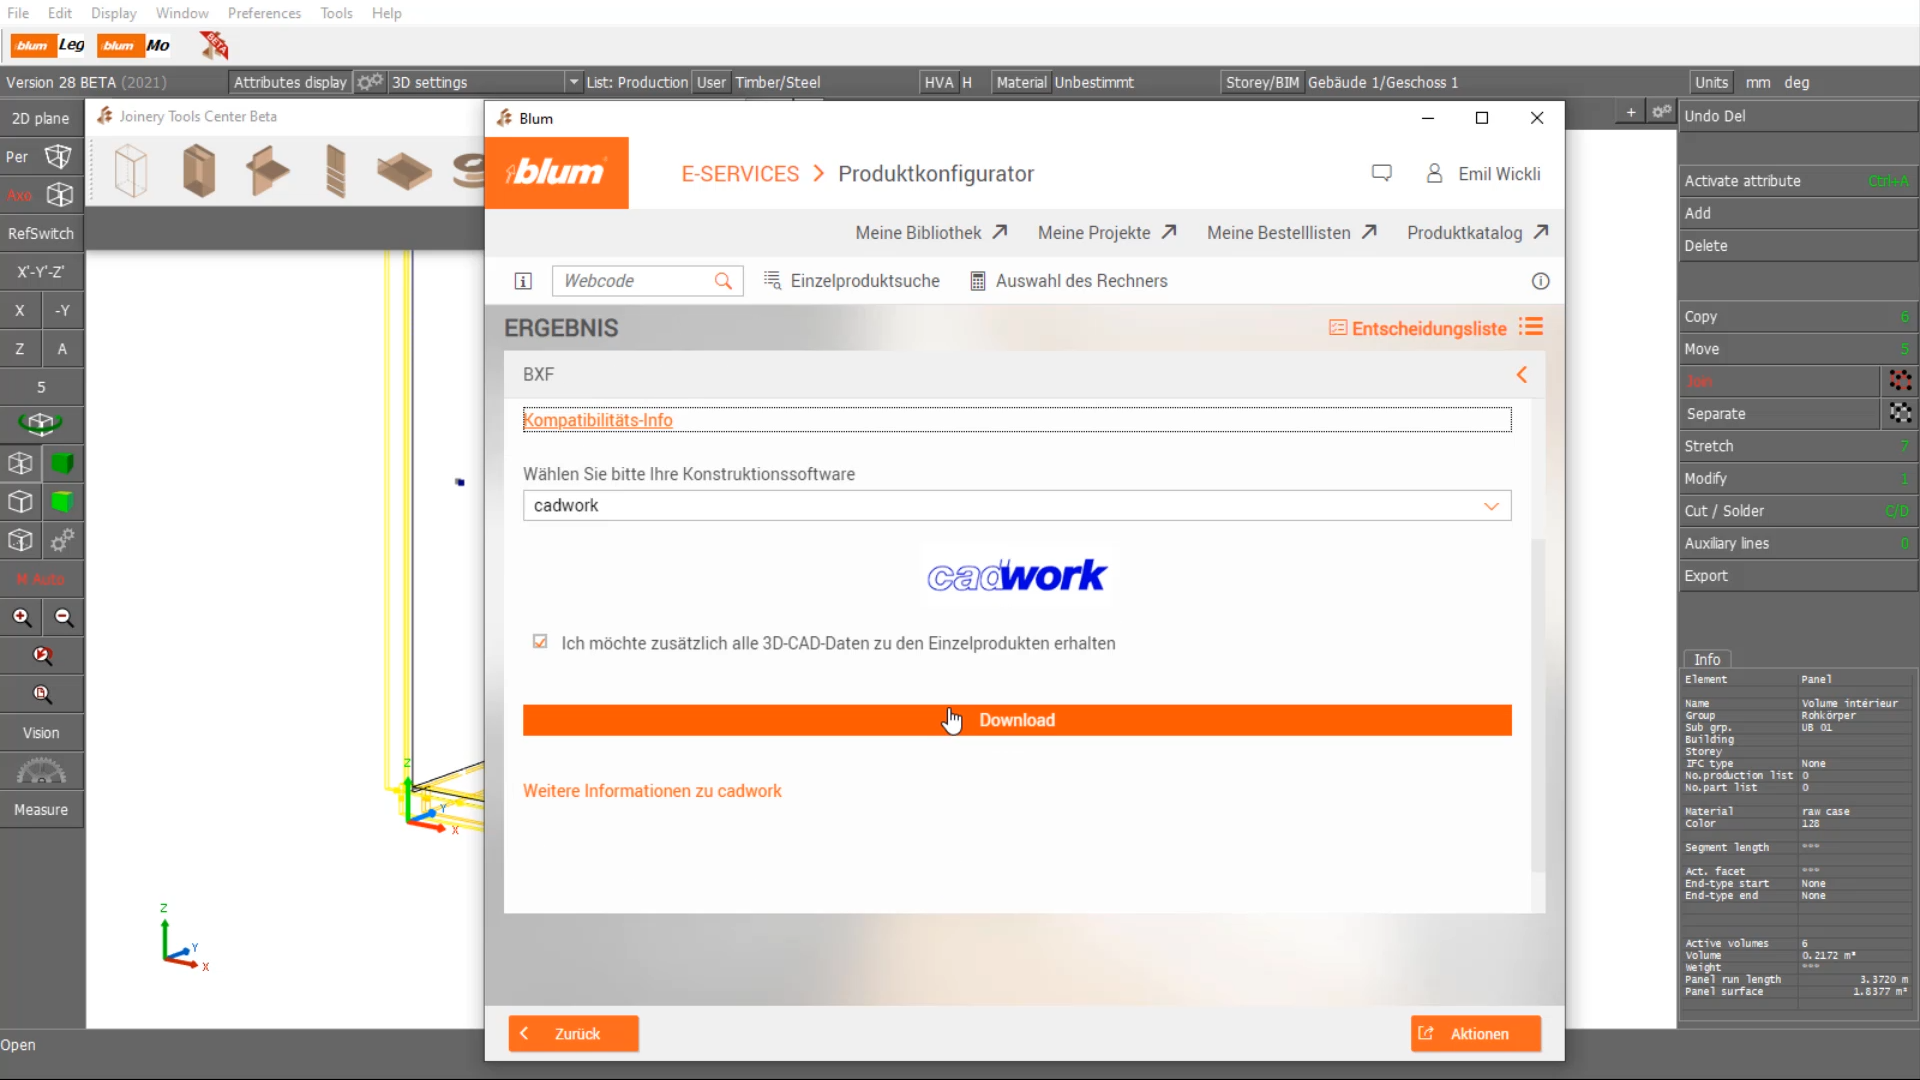The width and height of the screenshot is (1920, 1080).
Task: Open the chat message icon in Blum header
Action: (x=1381, y=173)
